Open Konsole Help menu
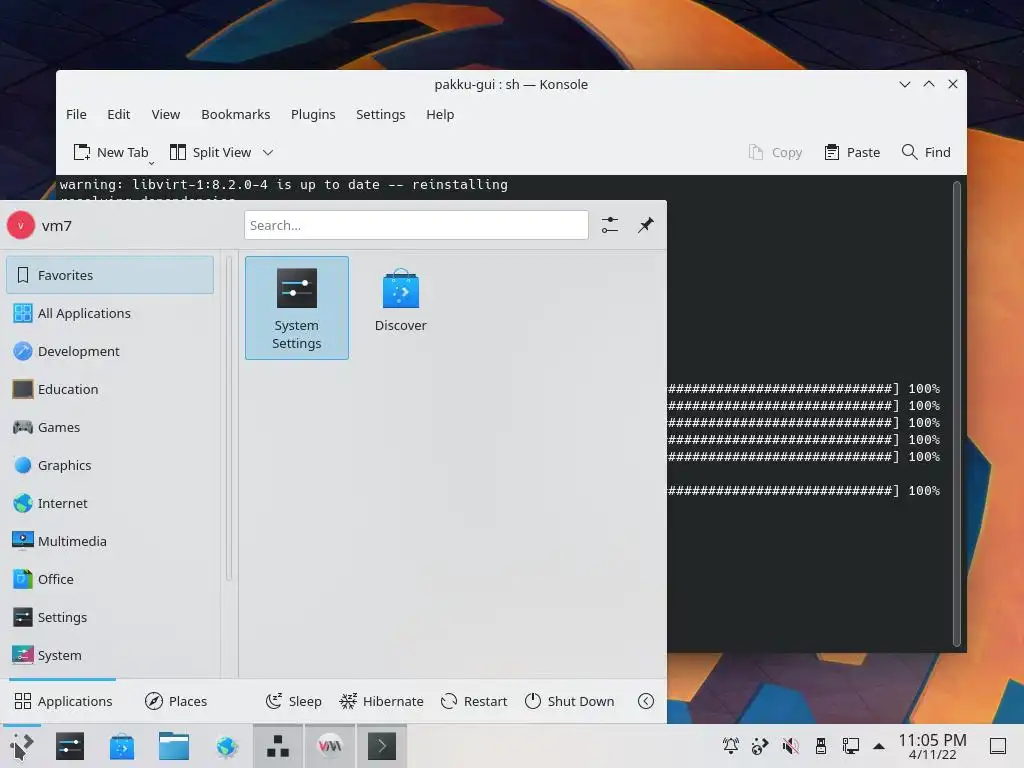 [x=440, y=114]
